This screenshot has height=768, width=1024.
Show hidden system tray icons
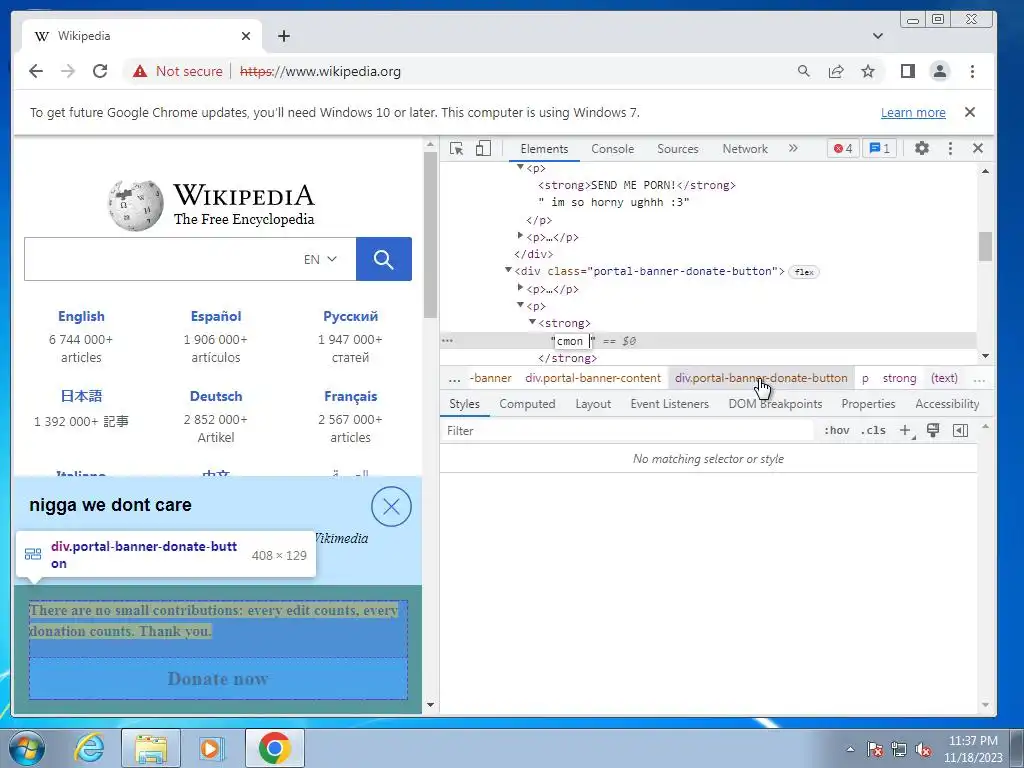pyautogui.click(x=850, y=749)
